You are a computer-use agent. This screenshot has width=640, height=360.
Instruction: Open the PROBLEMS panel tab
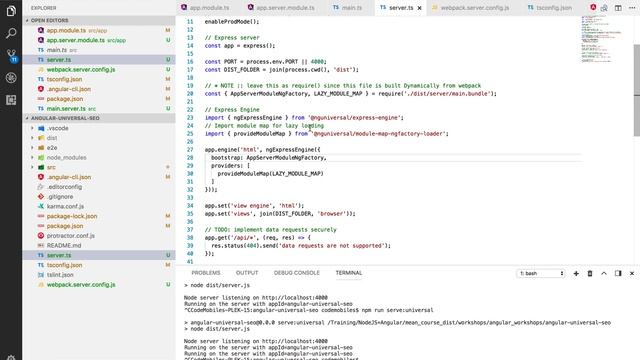[x=206, y=273]
